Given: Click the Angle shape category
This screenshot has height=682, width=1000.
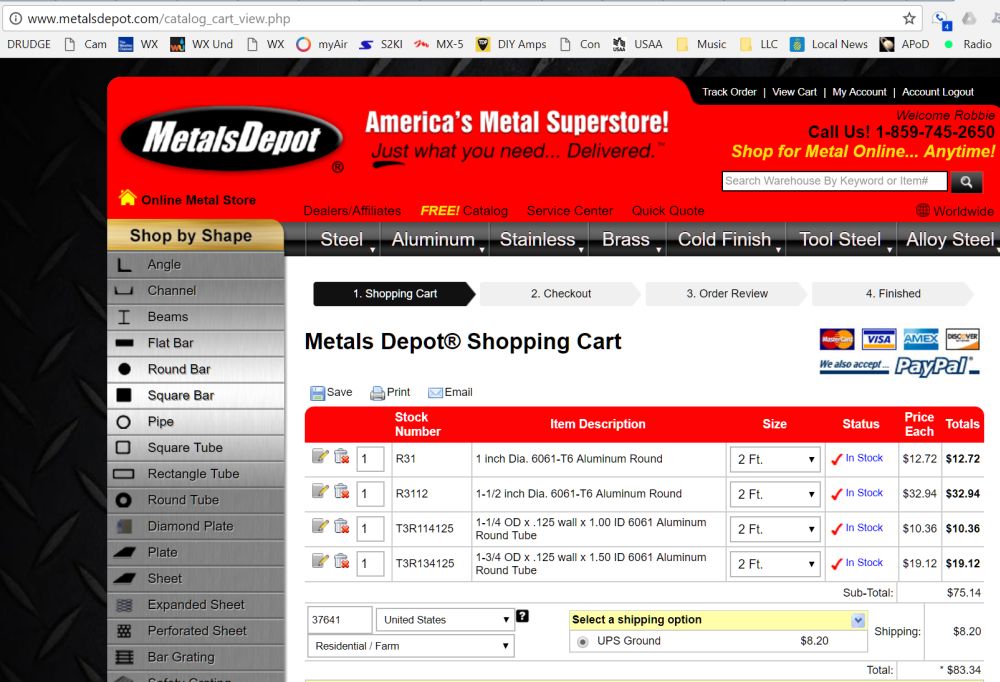Looking at the screenshot, I should (196, 265).
